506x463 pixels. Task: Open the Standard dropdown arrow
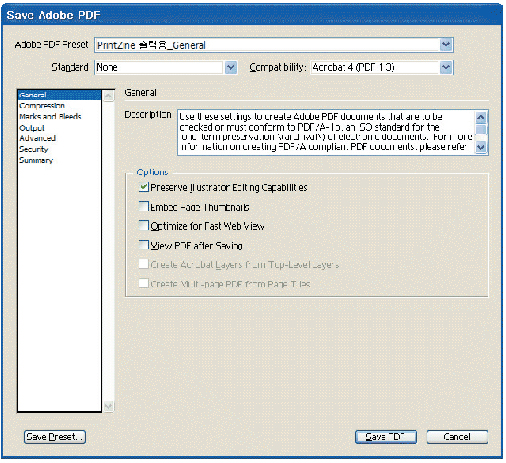pyautogui.click(x=231, y=68)
